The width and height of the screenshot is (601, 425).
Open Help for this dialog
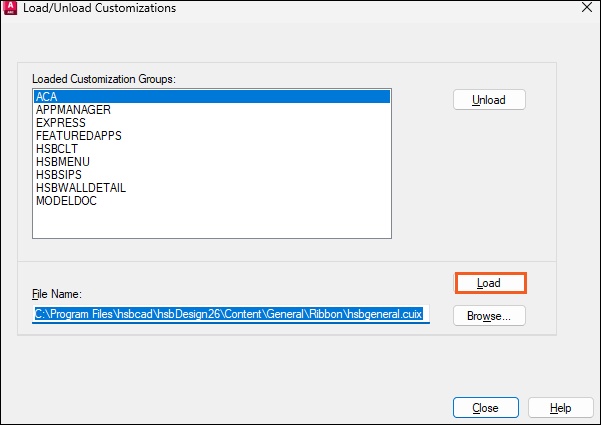(560, 408)
